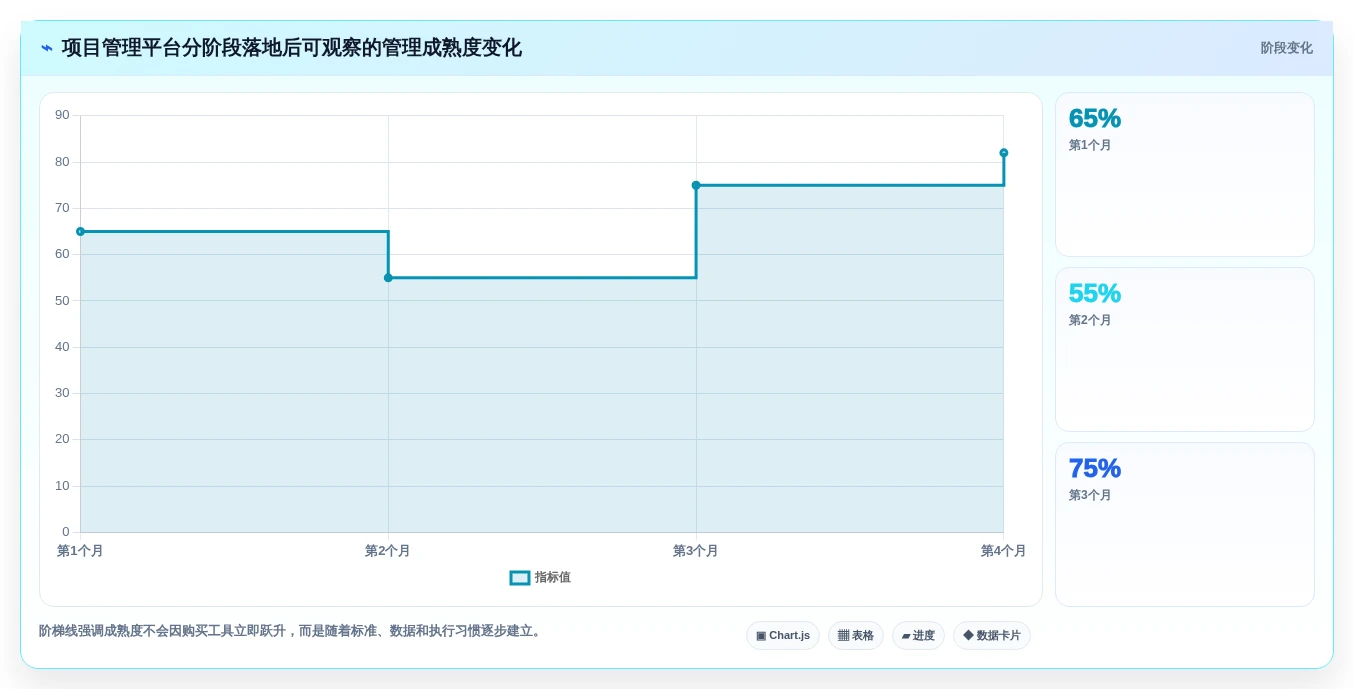The width and height of the screenshot is (1354, 689).
Task: Select the 数据卡片 tag chip
Action: point(992,636)
